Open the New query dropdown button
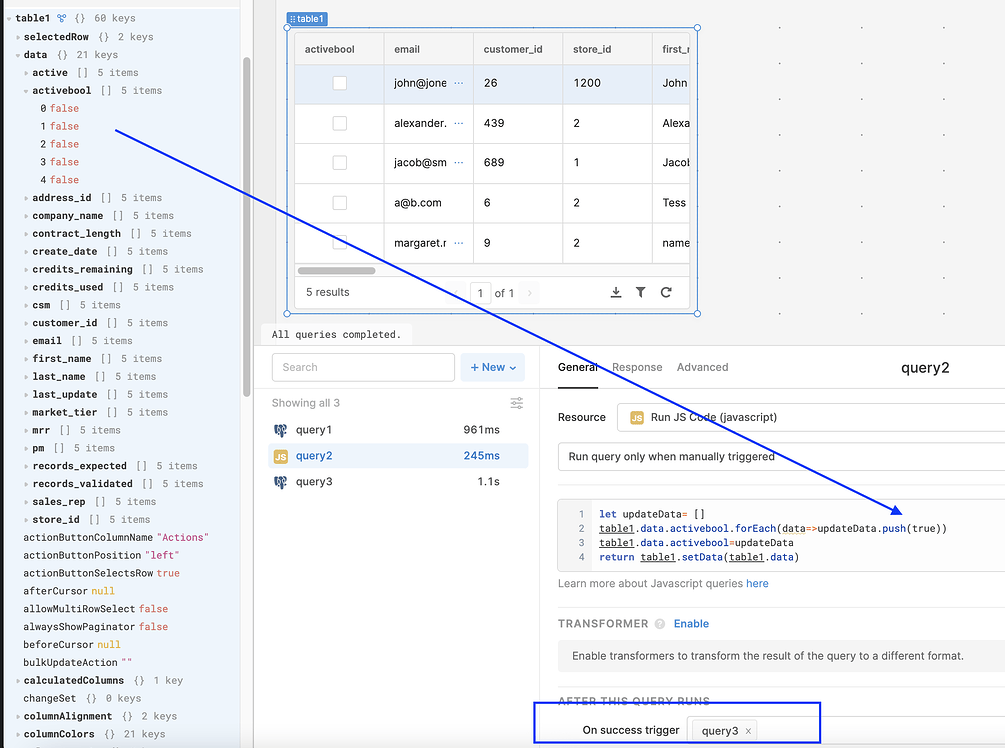This screenshot has width=1005, height=748. 492,367
